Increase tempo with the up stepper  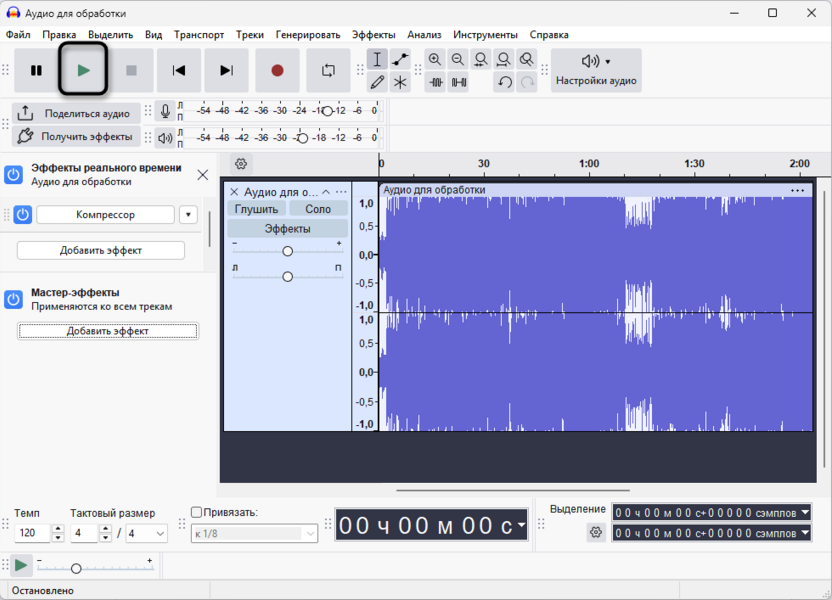pyautogui.click(x=58, y=529)
